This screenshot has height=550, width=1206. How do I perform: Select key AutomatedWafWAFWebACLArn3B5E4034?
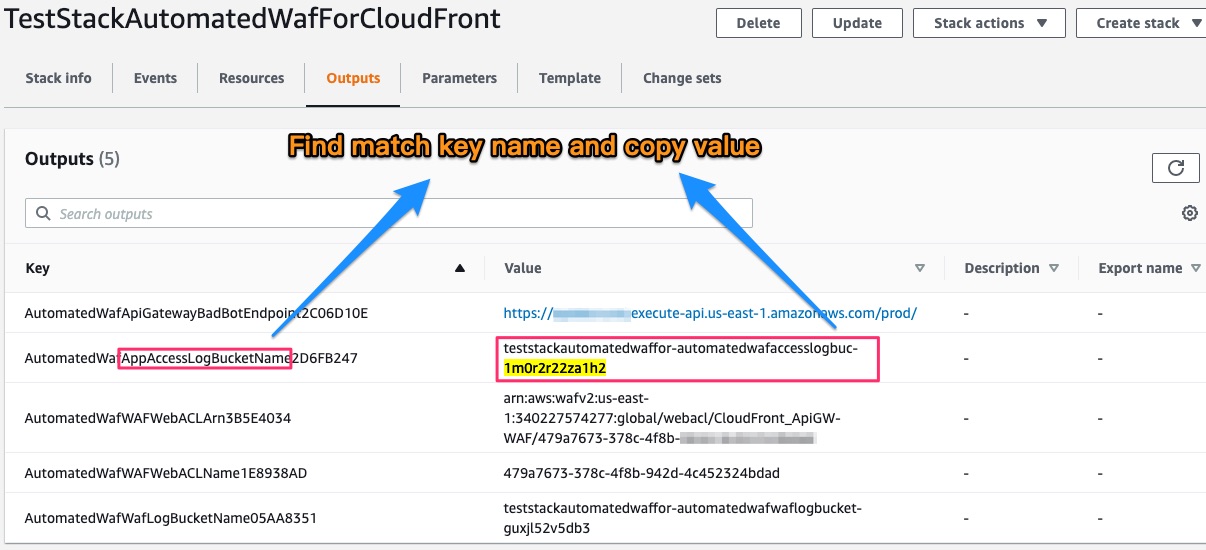click(158, 418)
